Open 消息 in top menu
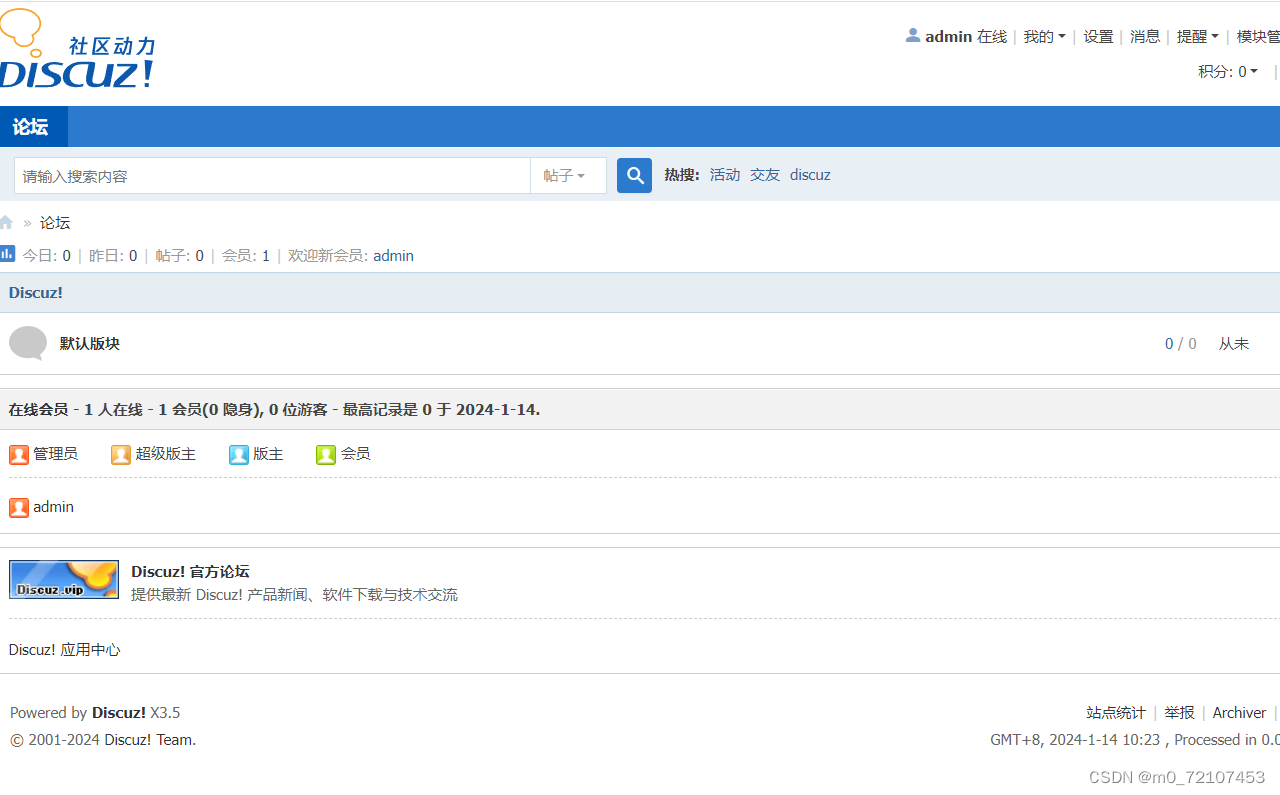 tap(1145, 37)
